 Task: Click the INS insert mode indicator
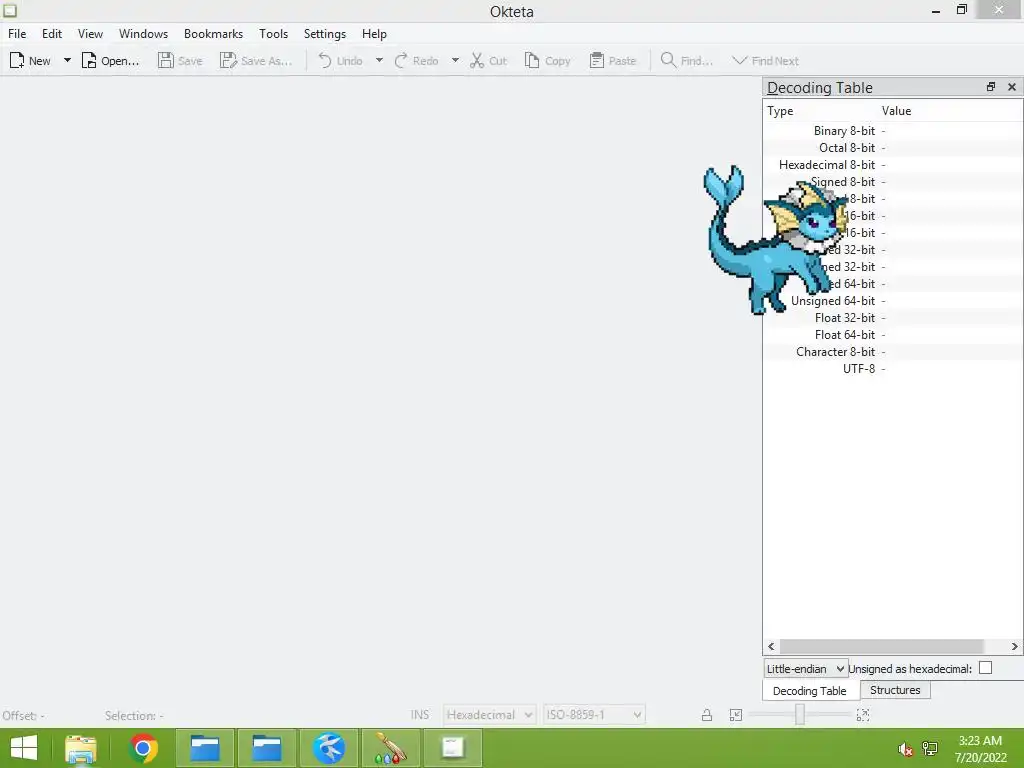point(419,715)
